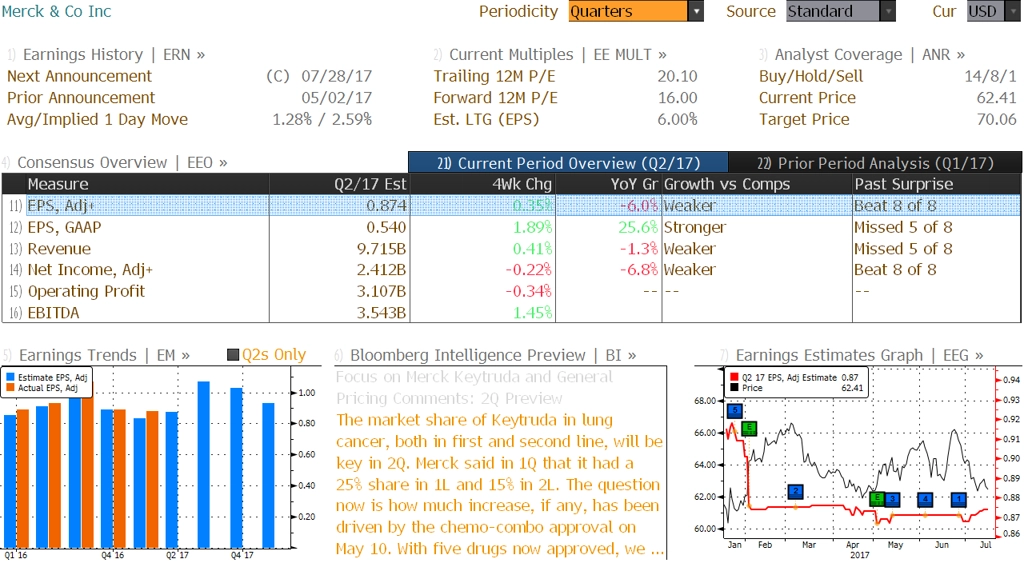This screenshot has height=563, width=1024.
Task: Click event marker 5 on estimates graph
Action: [x=735, y=411]
